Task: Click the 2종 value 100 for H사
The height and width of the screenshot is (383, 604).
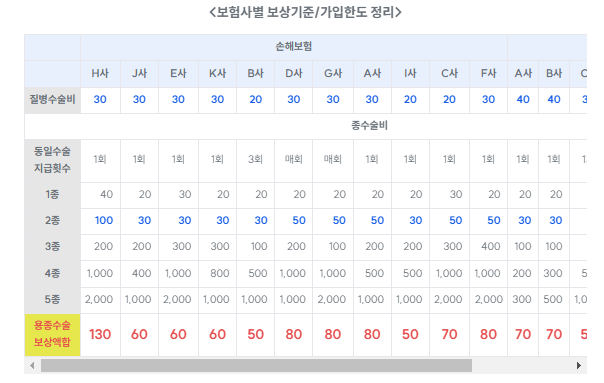Action: click(104, 220)
